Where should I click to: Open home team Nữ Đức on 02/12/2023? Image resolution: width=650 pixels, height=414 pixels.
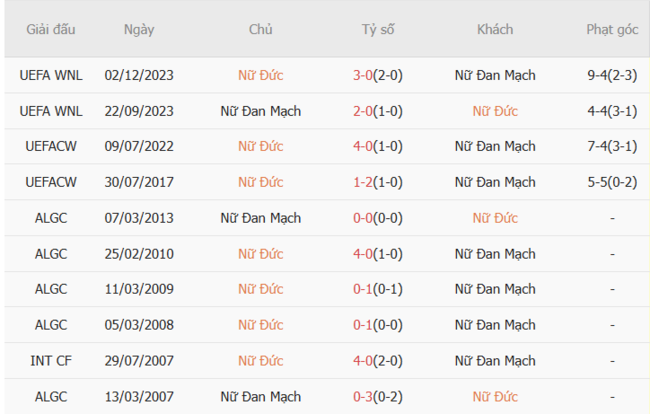tap(260, 75)
